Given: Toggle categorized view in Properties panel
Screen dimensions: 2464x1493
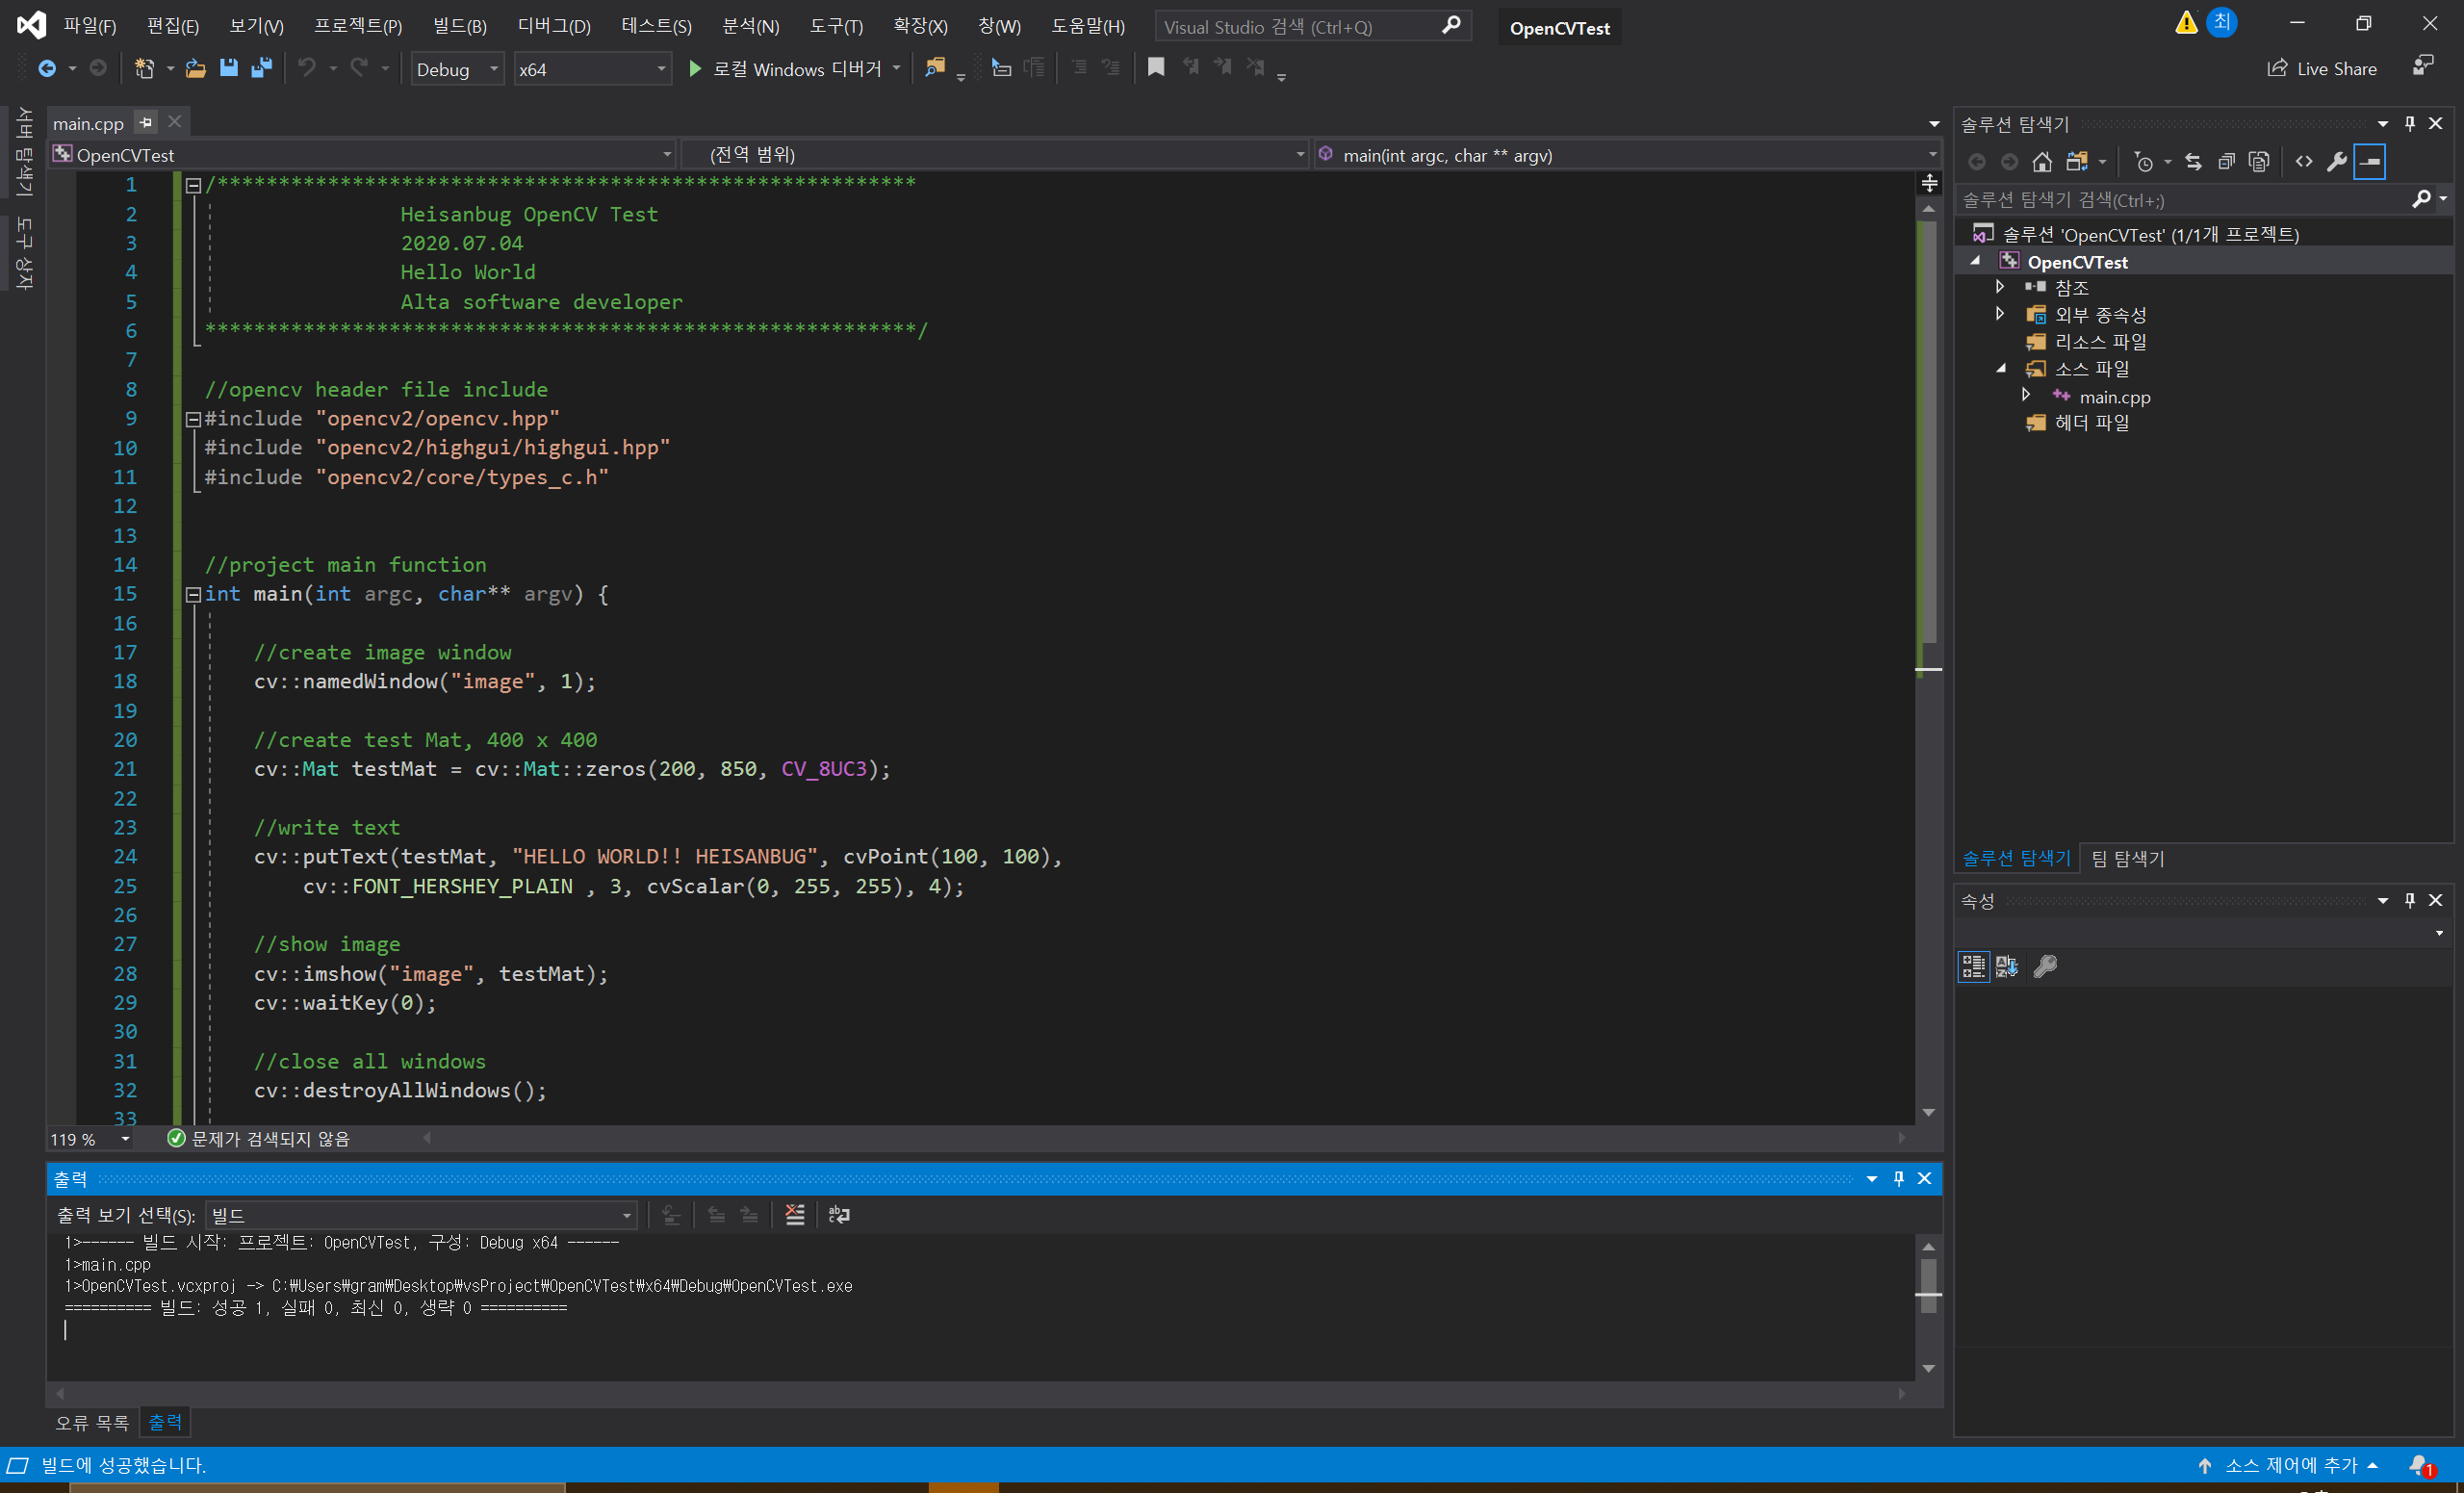Looking at the screenshot, I should click(x=1973, y=966).
